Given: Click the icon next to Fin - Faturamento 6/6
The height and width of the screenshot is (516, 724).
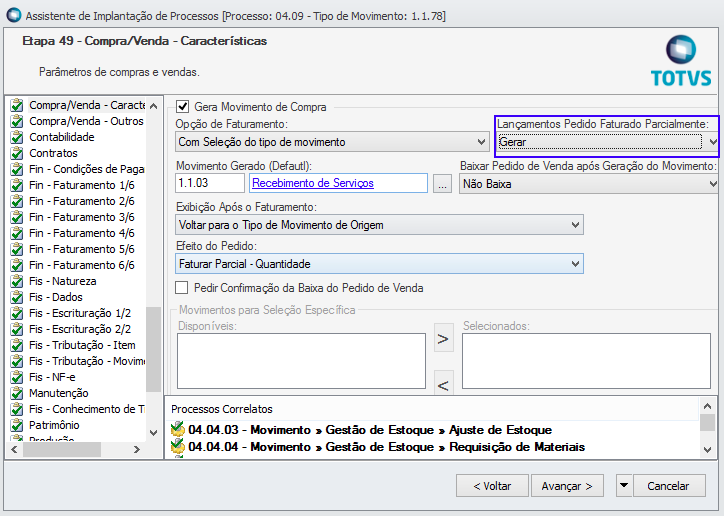Looking at the screenshot, I should point(17,265).
